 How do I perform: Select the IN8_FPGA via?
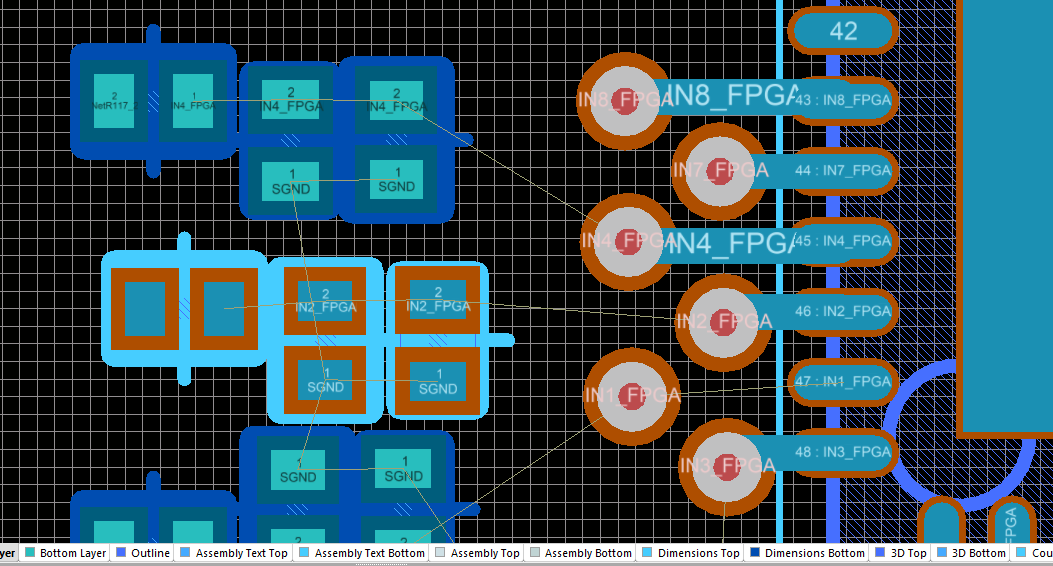point(625,101)
